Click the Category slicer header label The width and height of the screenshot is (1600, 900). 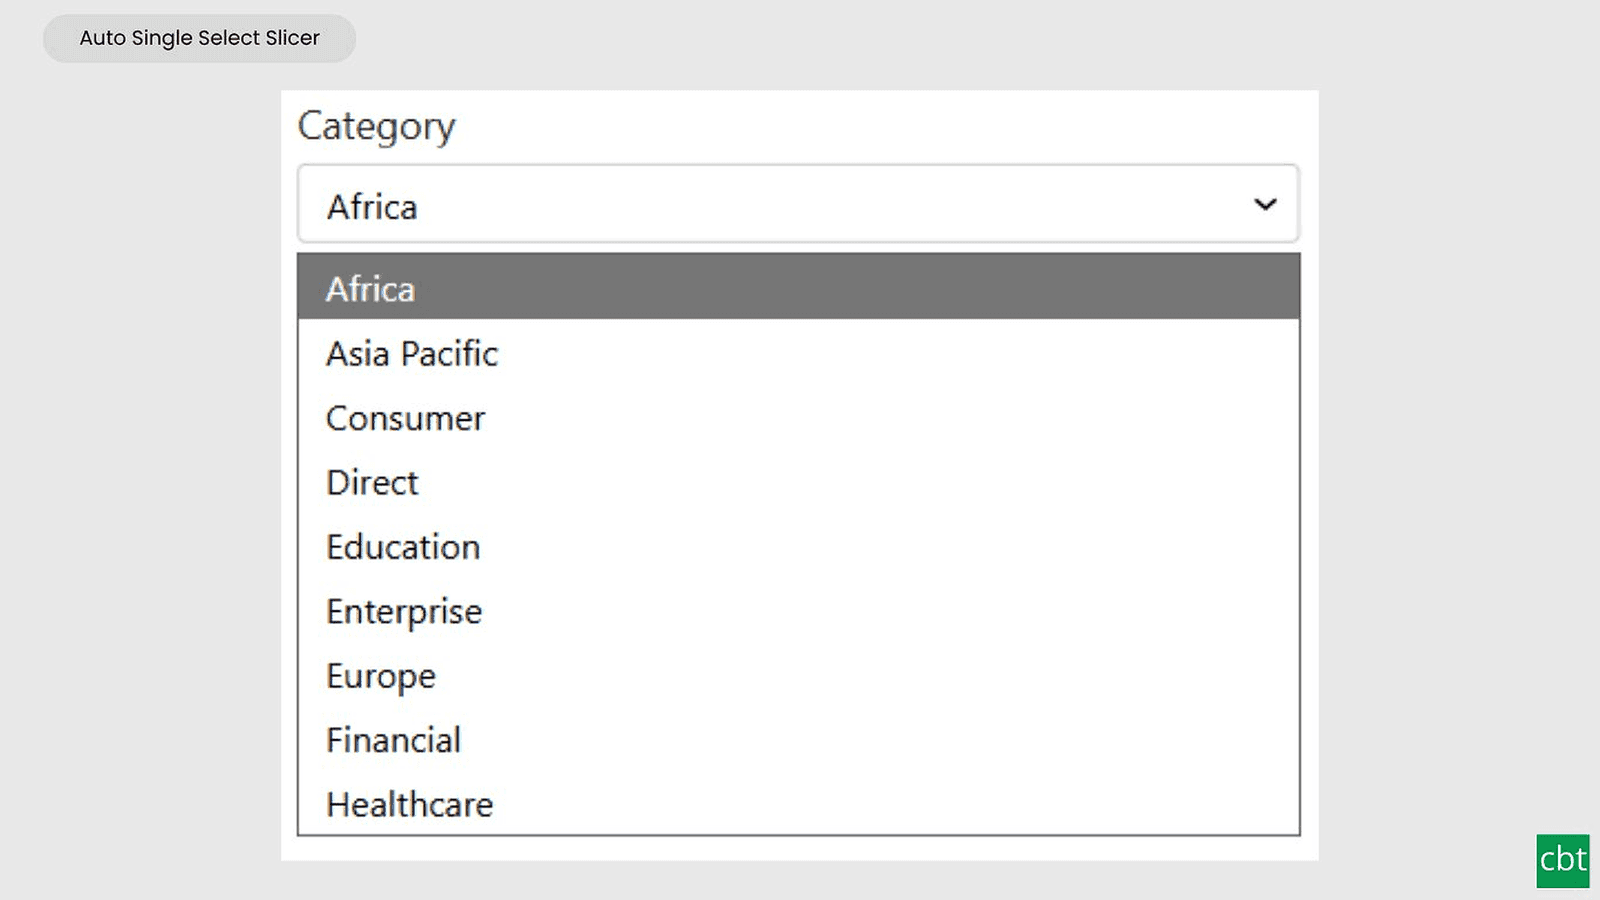pyautogui.click(x=376, y=127)
